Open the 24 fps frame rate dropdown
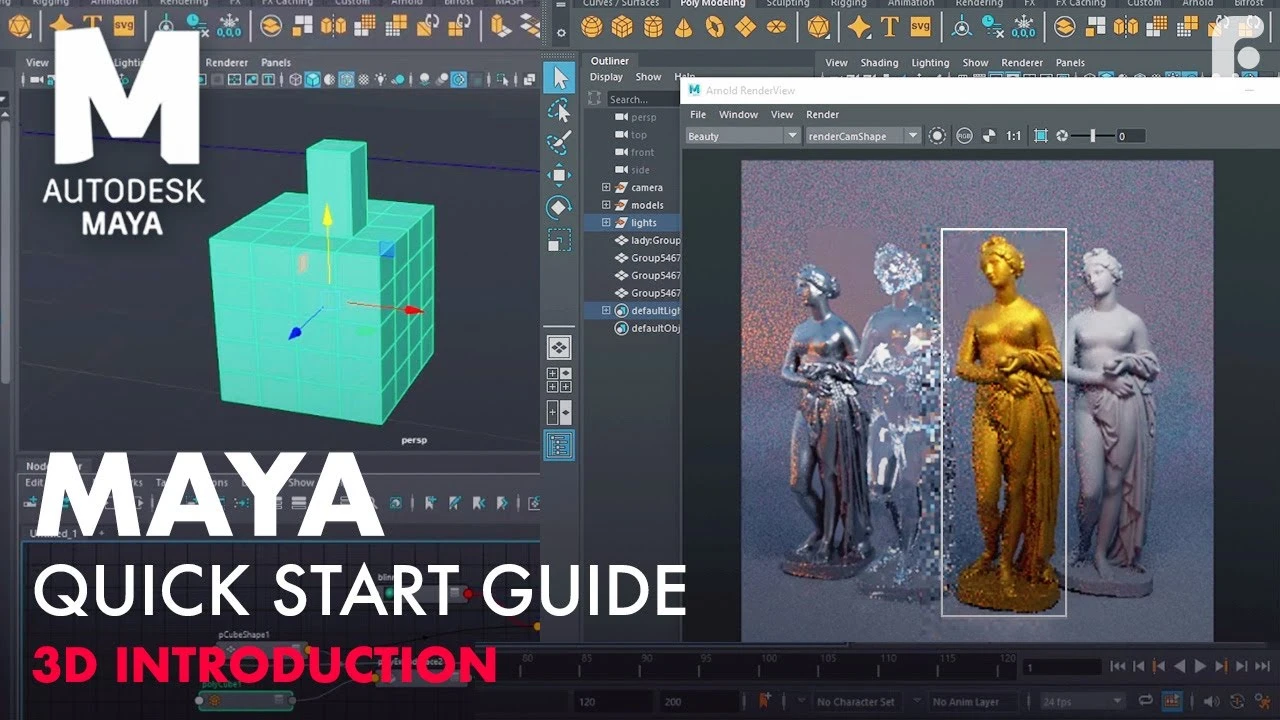Image resolution: width=1280 pixels, height=720 pixels. (x=1081, y=702)
